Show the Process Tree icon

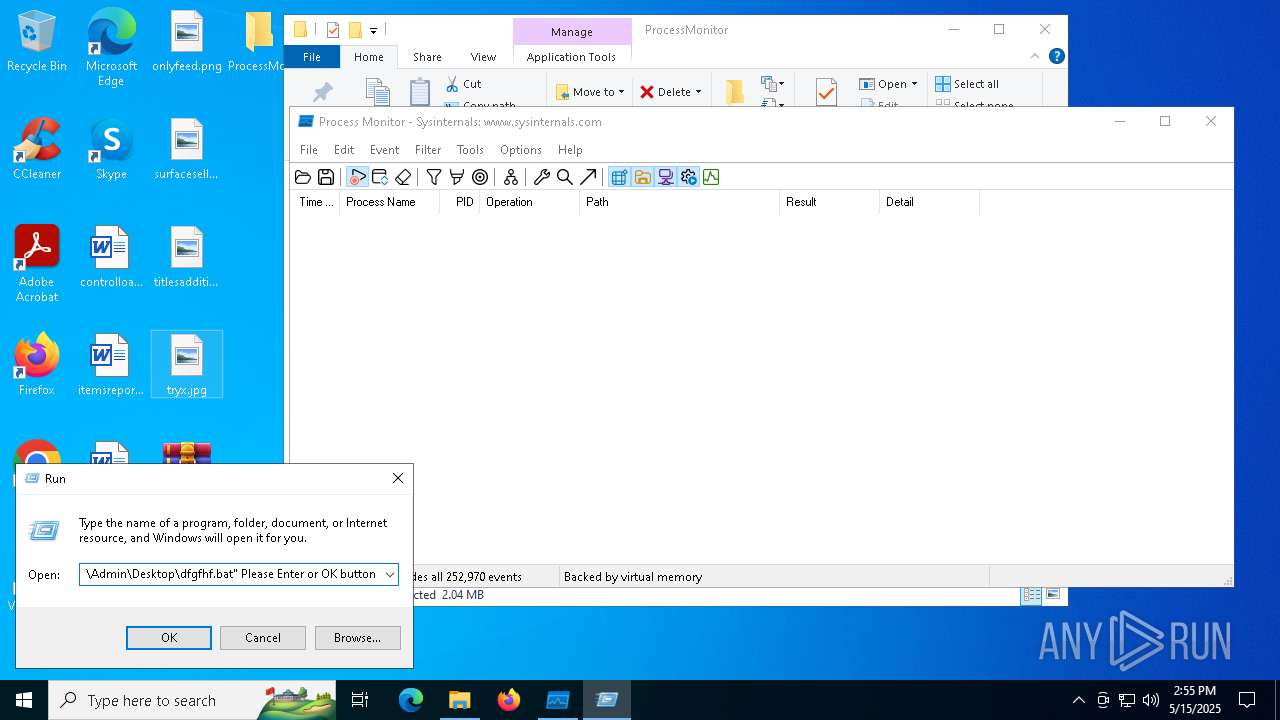coord(511,177)
